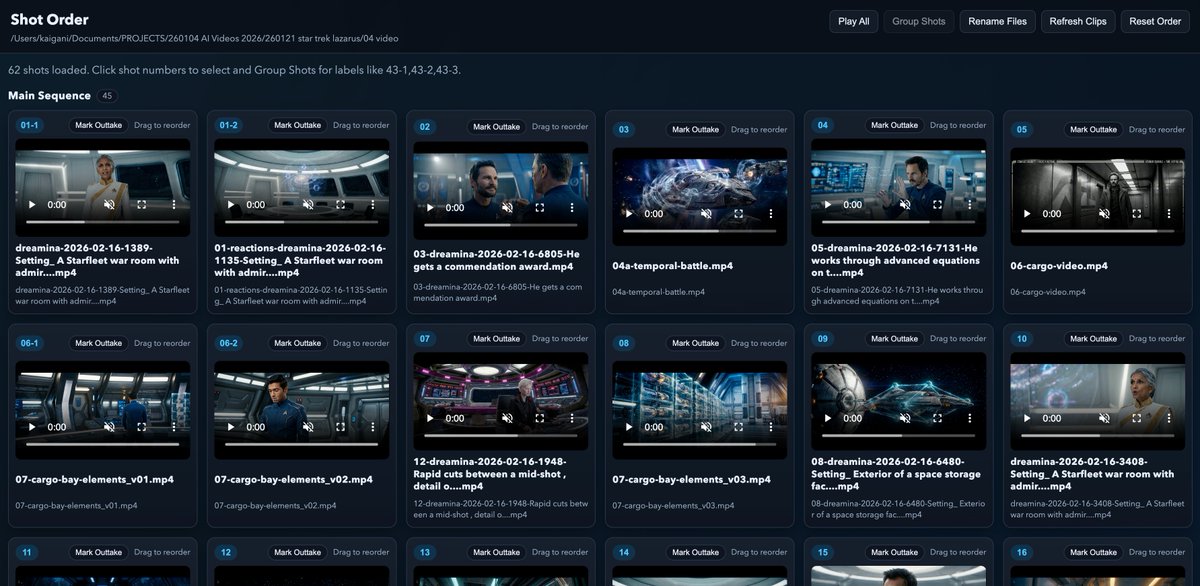The image size is (1200, 586).
Task: Play the 06-cargo-video clip
Action: (x=1027, y=214)
